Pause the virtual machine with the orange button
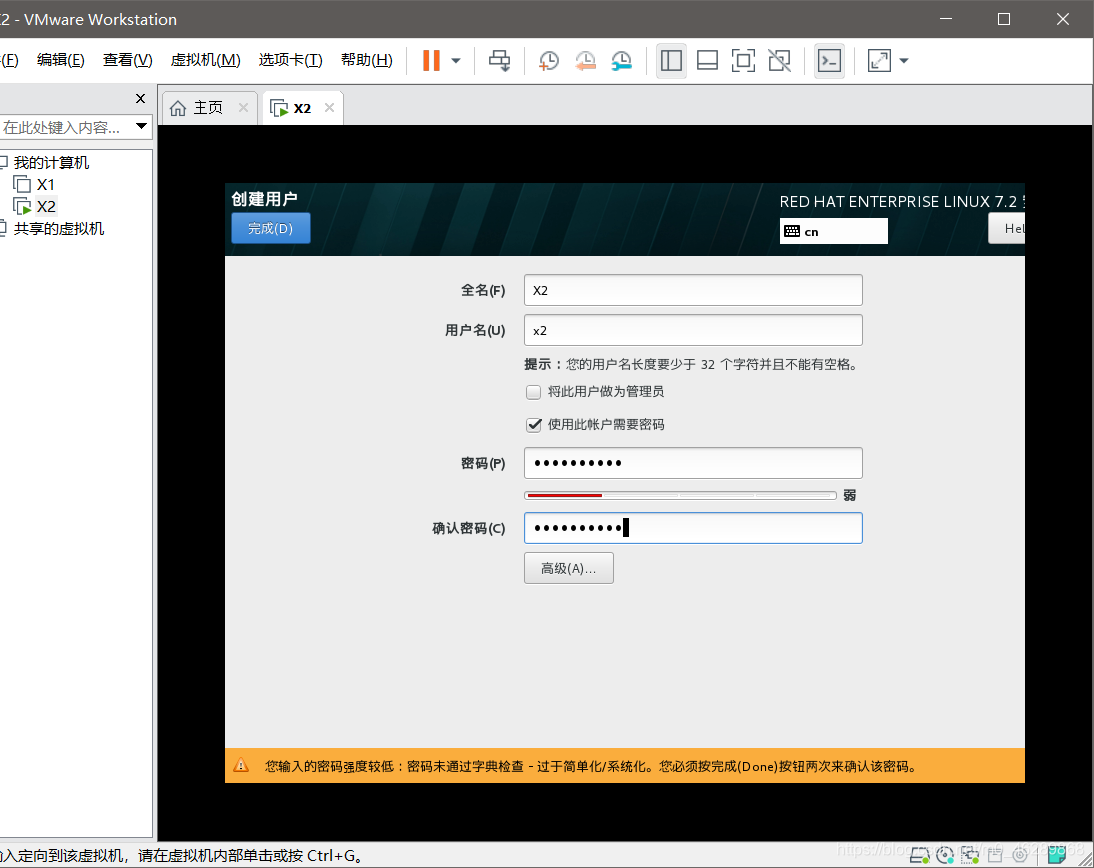The width and height of the screenshot is (1094, 868). 431,61
